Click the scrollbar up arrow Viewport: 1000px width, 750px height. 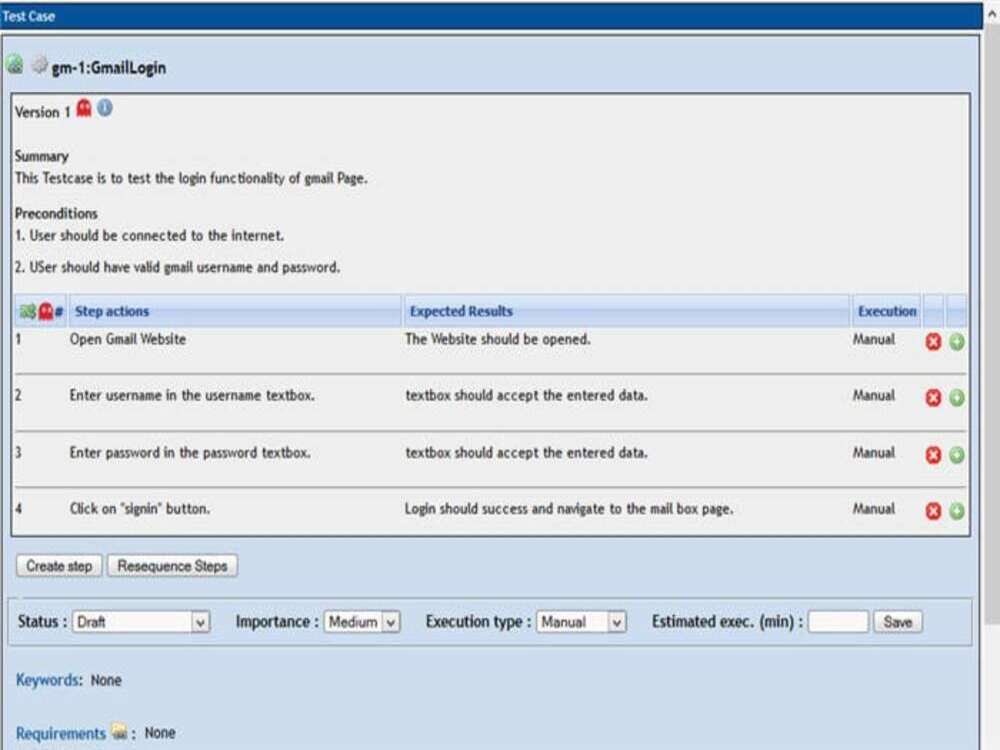992,13
